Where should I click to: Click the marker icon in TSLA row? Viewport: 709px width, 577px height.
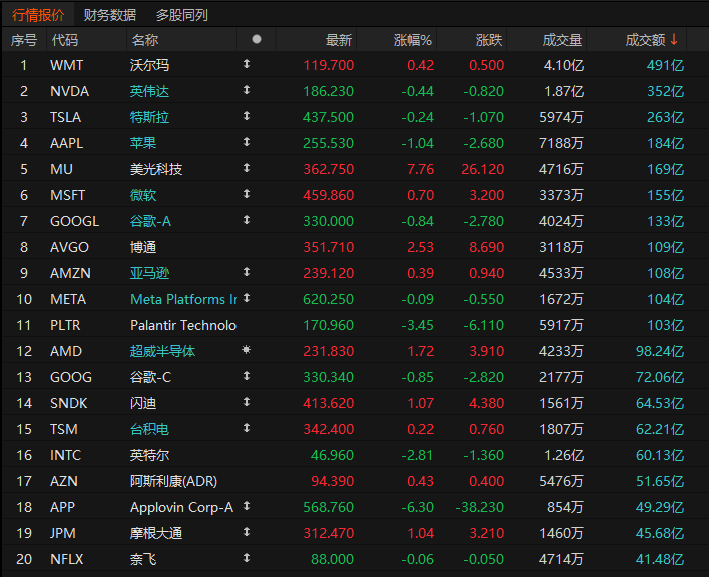click(x=247, y=116)
